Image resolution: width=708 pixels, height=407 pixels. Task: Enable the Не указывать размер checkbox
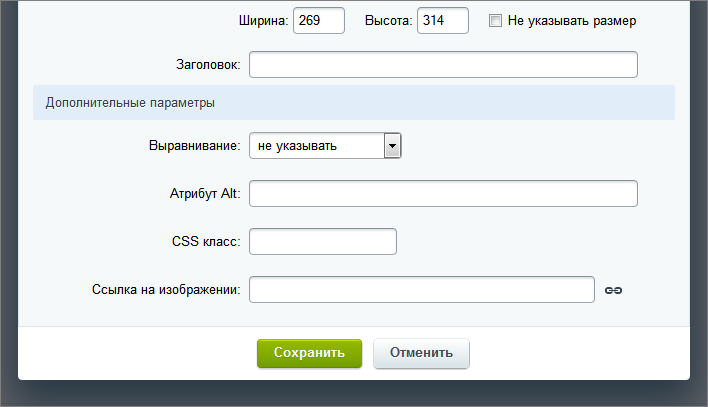495,21
